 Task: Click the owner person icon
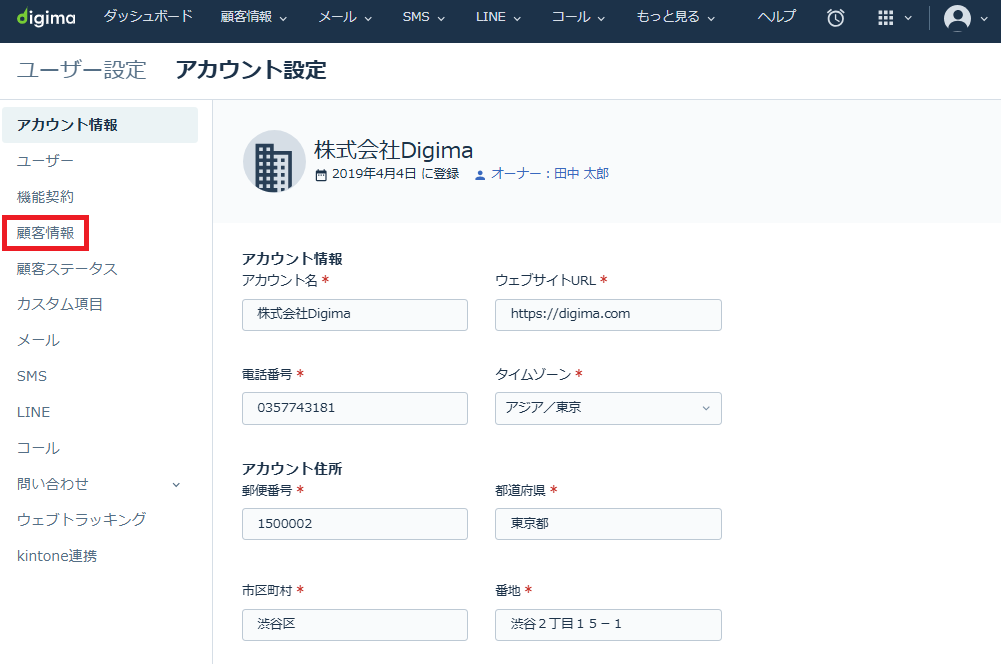point(480,175)
